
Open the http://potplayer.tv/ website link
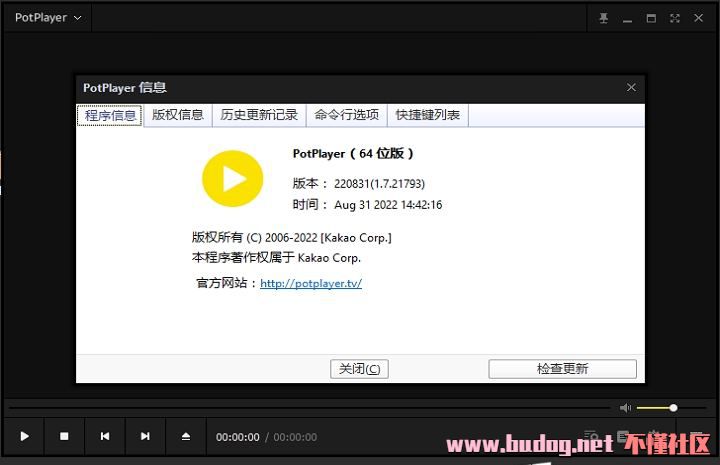311,283
